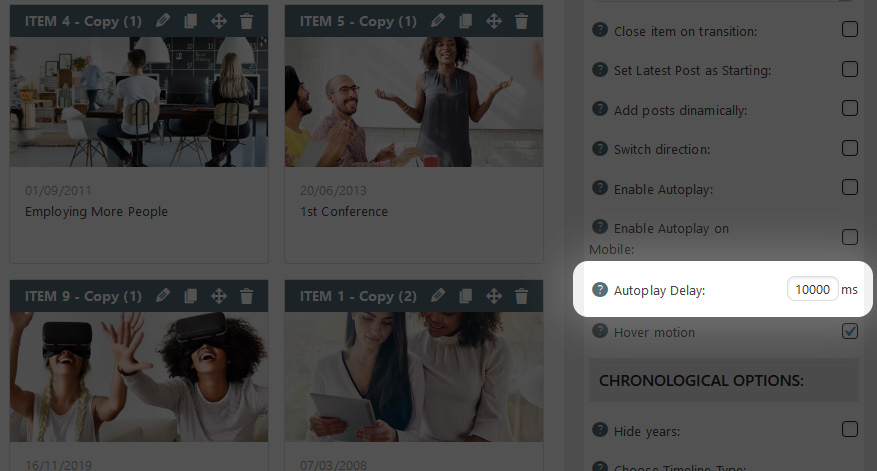Viewport: 877px width, 471px height.
Task: Edit ITEM 1 - Copy (2) with pencil icon
Action: tap(438, 296)
